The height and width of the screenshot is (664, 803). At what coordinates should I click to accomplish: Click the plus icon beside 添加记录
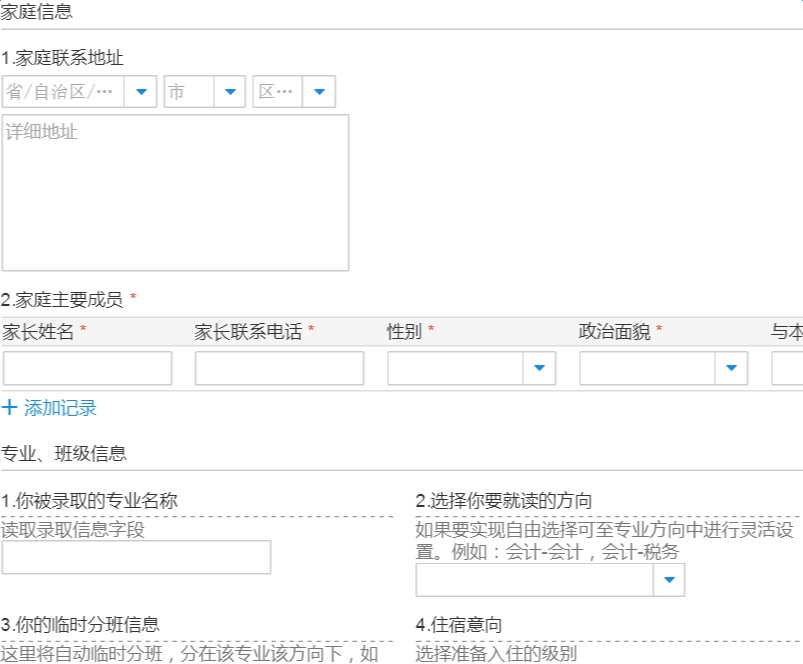click(10, 408)
